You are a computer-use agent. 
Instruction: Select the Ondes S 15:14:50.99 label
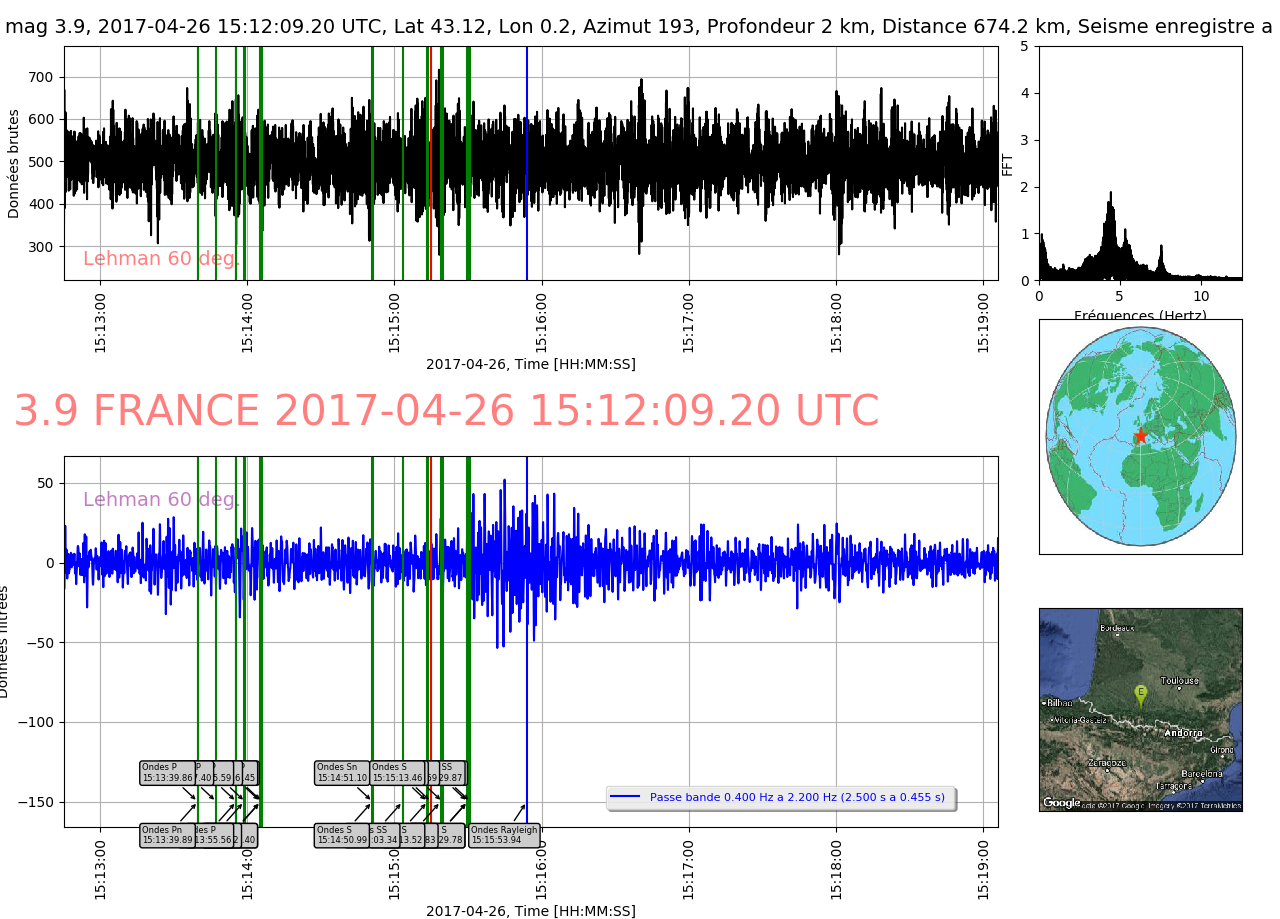[341, 835]
